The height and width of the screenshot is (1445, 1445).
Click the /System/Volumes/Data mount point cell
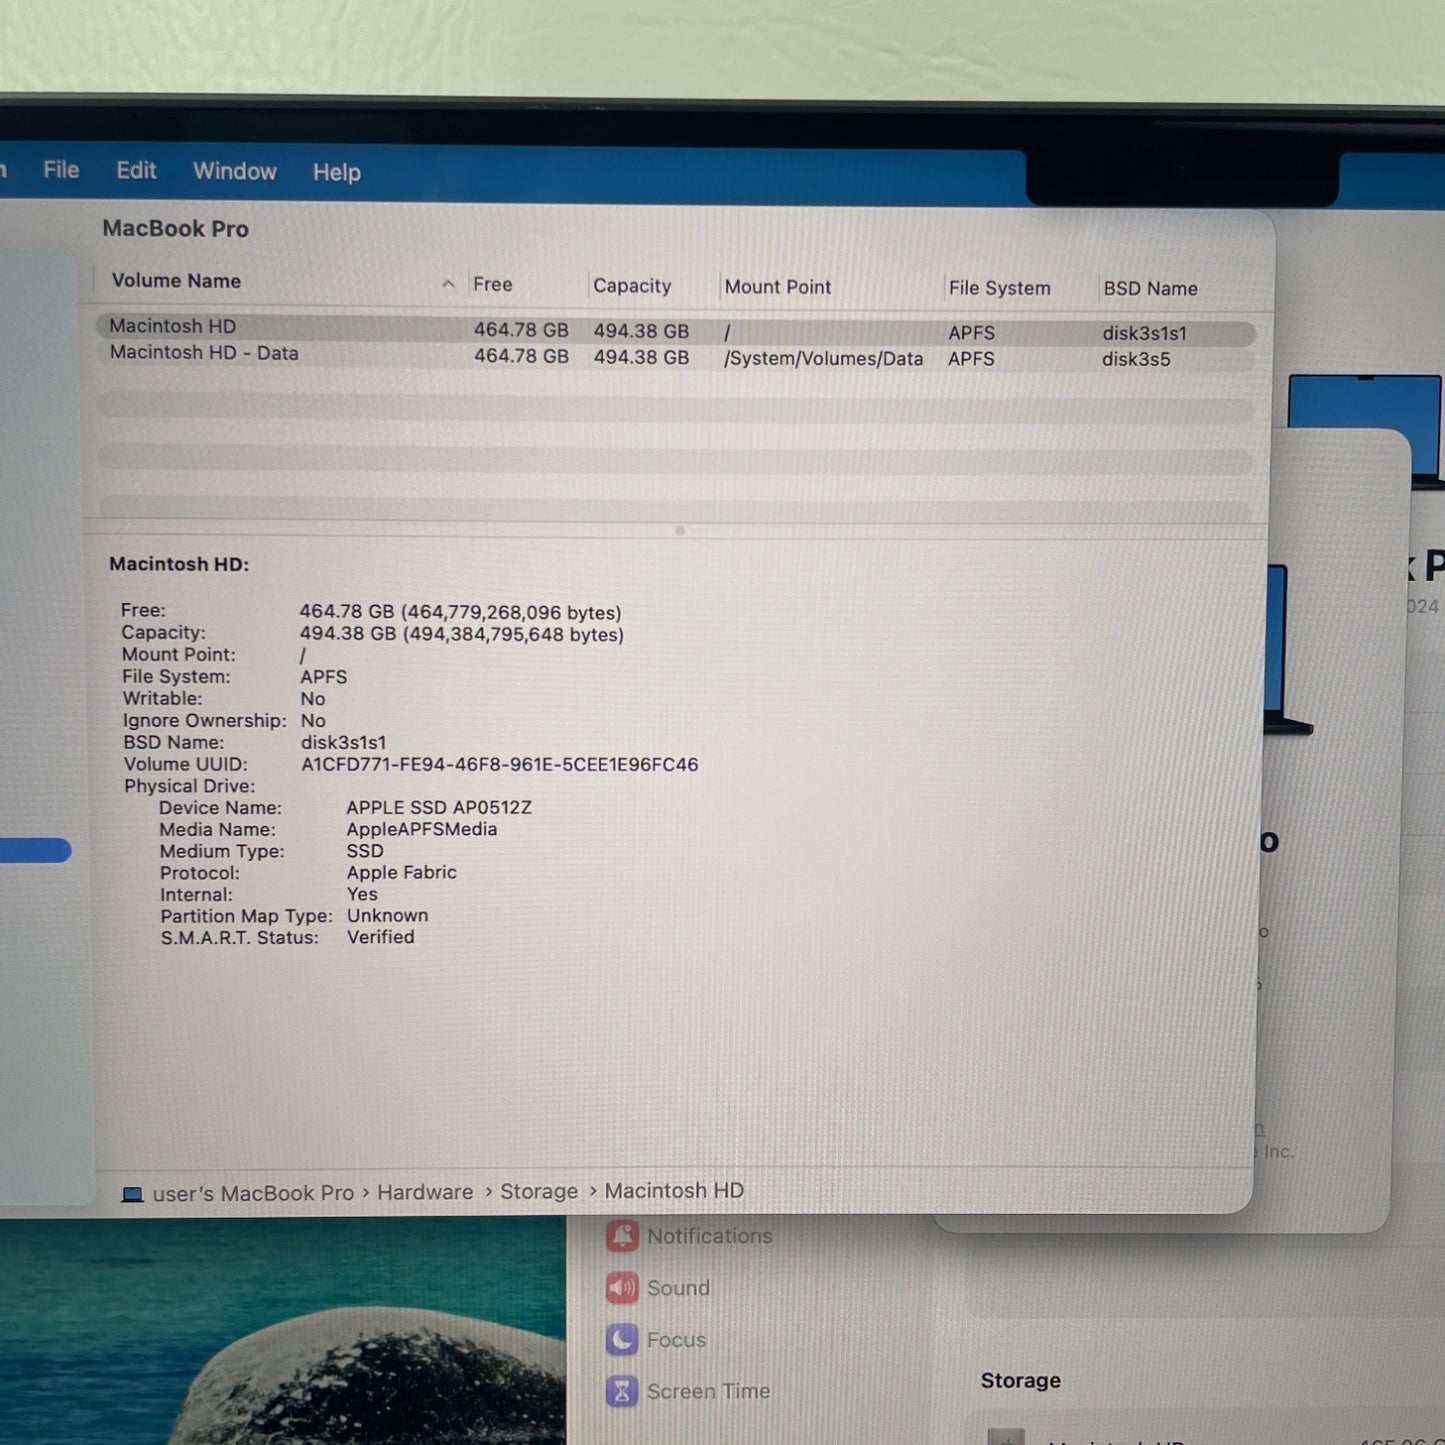[x=823, y=359]
